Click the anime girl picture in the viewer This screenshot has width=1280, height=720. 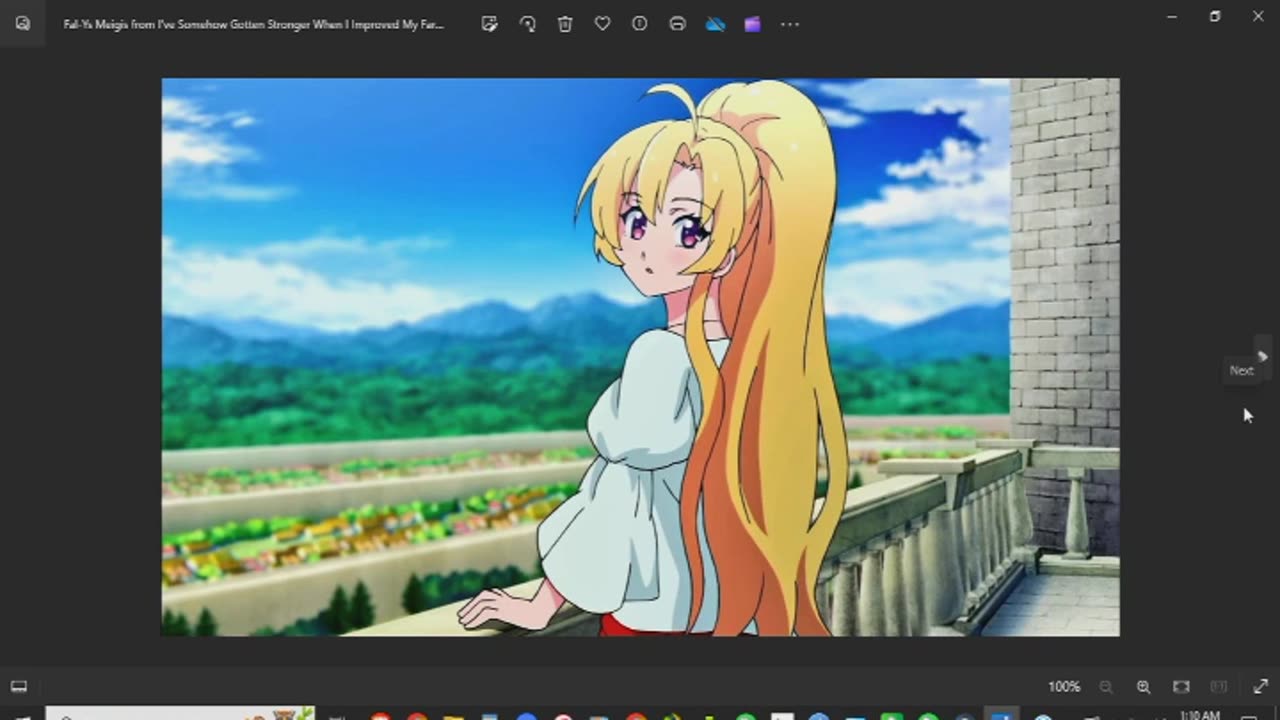pos(640,357)
